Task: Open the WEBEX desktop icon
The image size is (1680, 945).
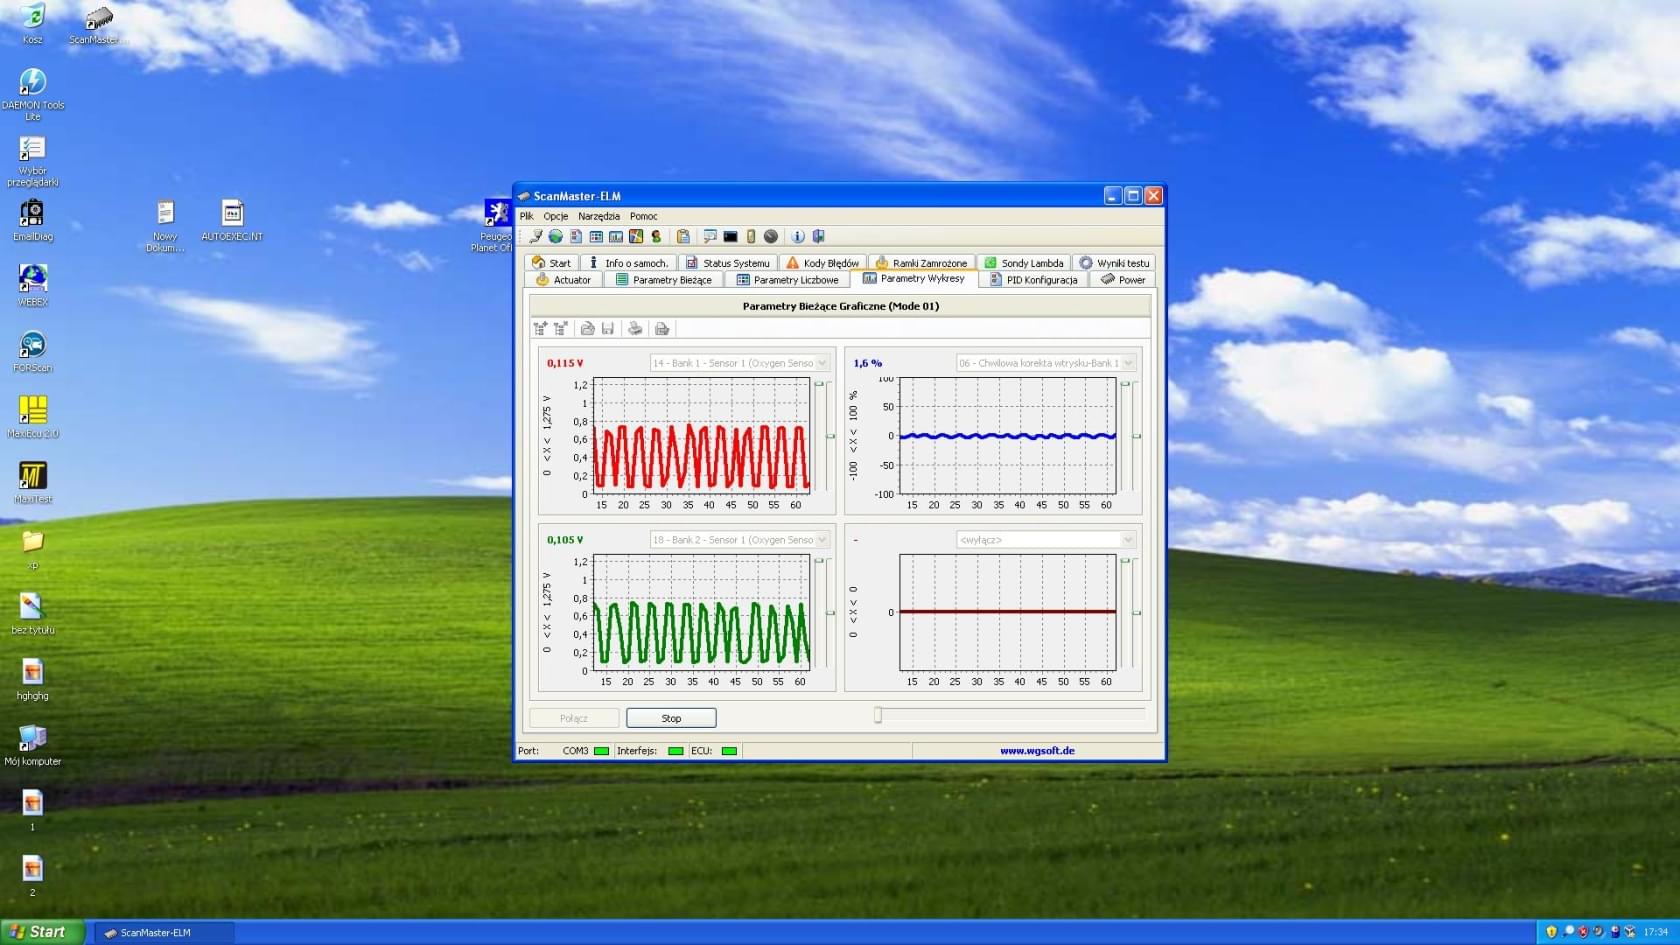Action: click(33, 286)
